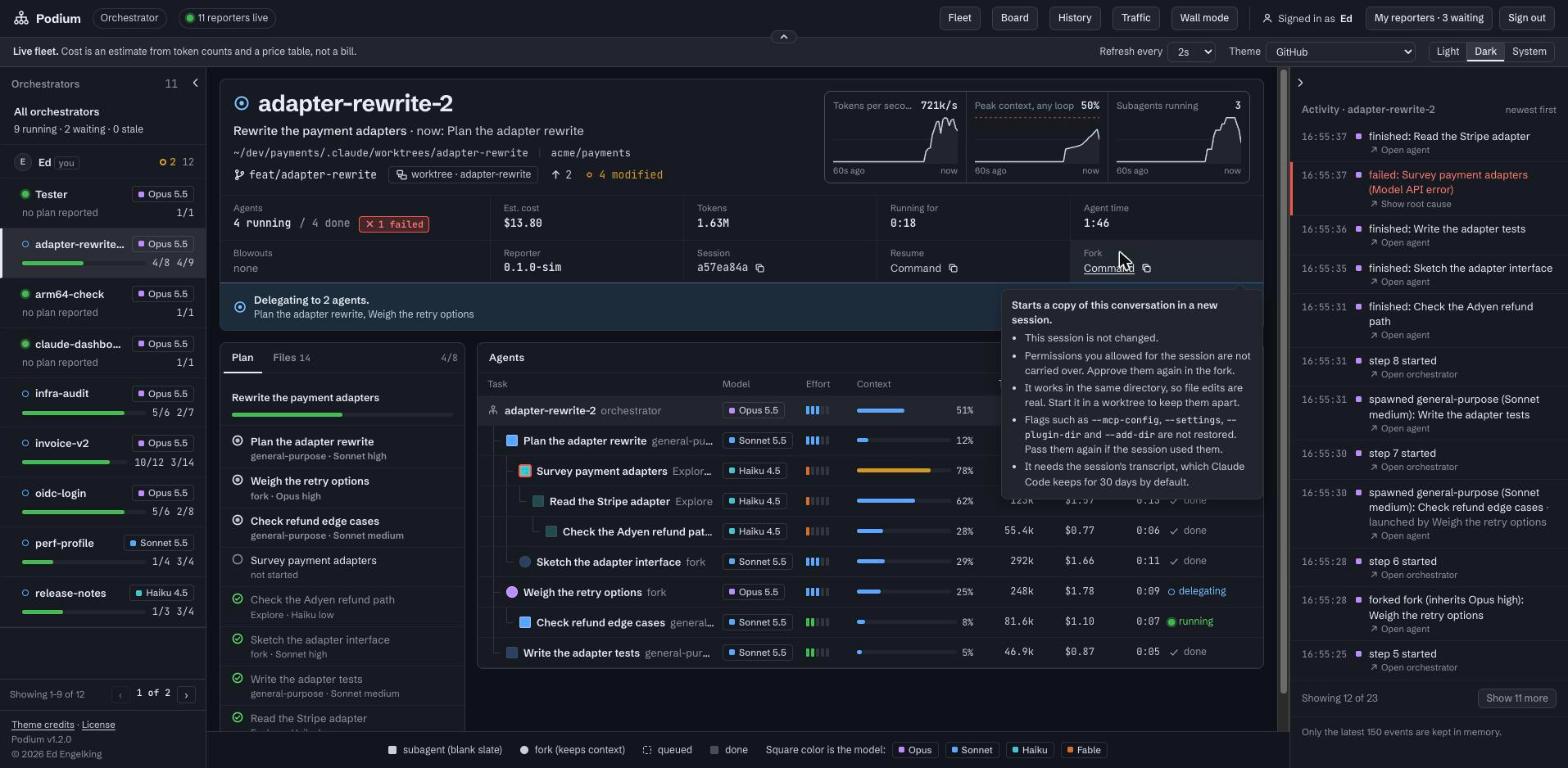
Task: Select System theme mode
Action: tap(1529, 52)
